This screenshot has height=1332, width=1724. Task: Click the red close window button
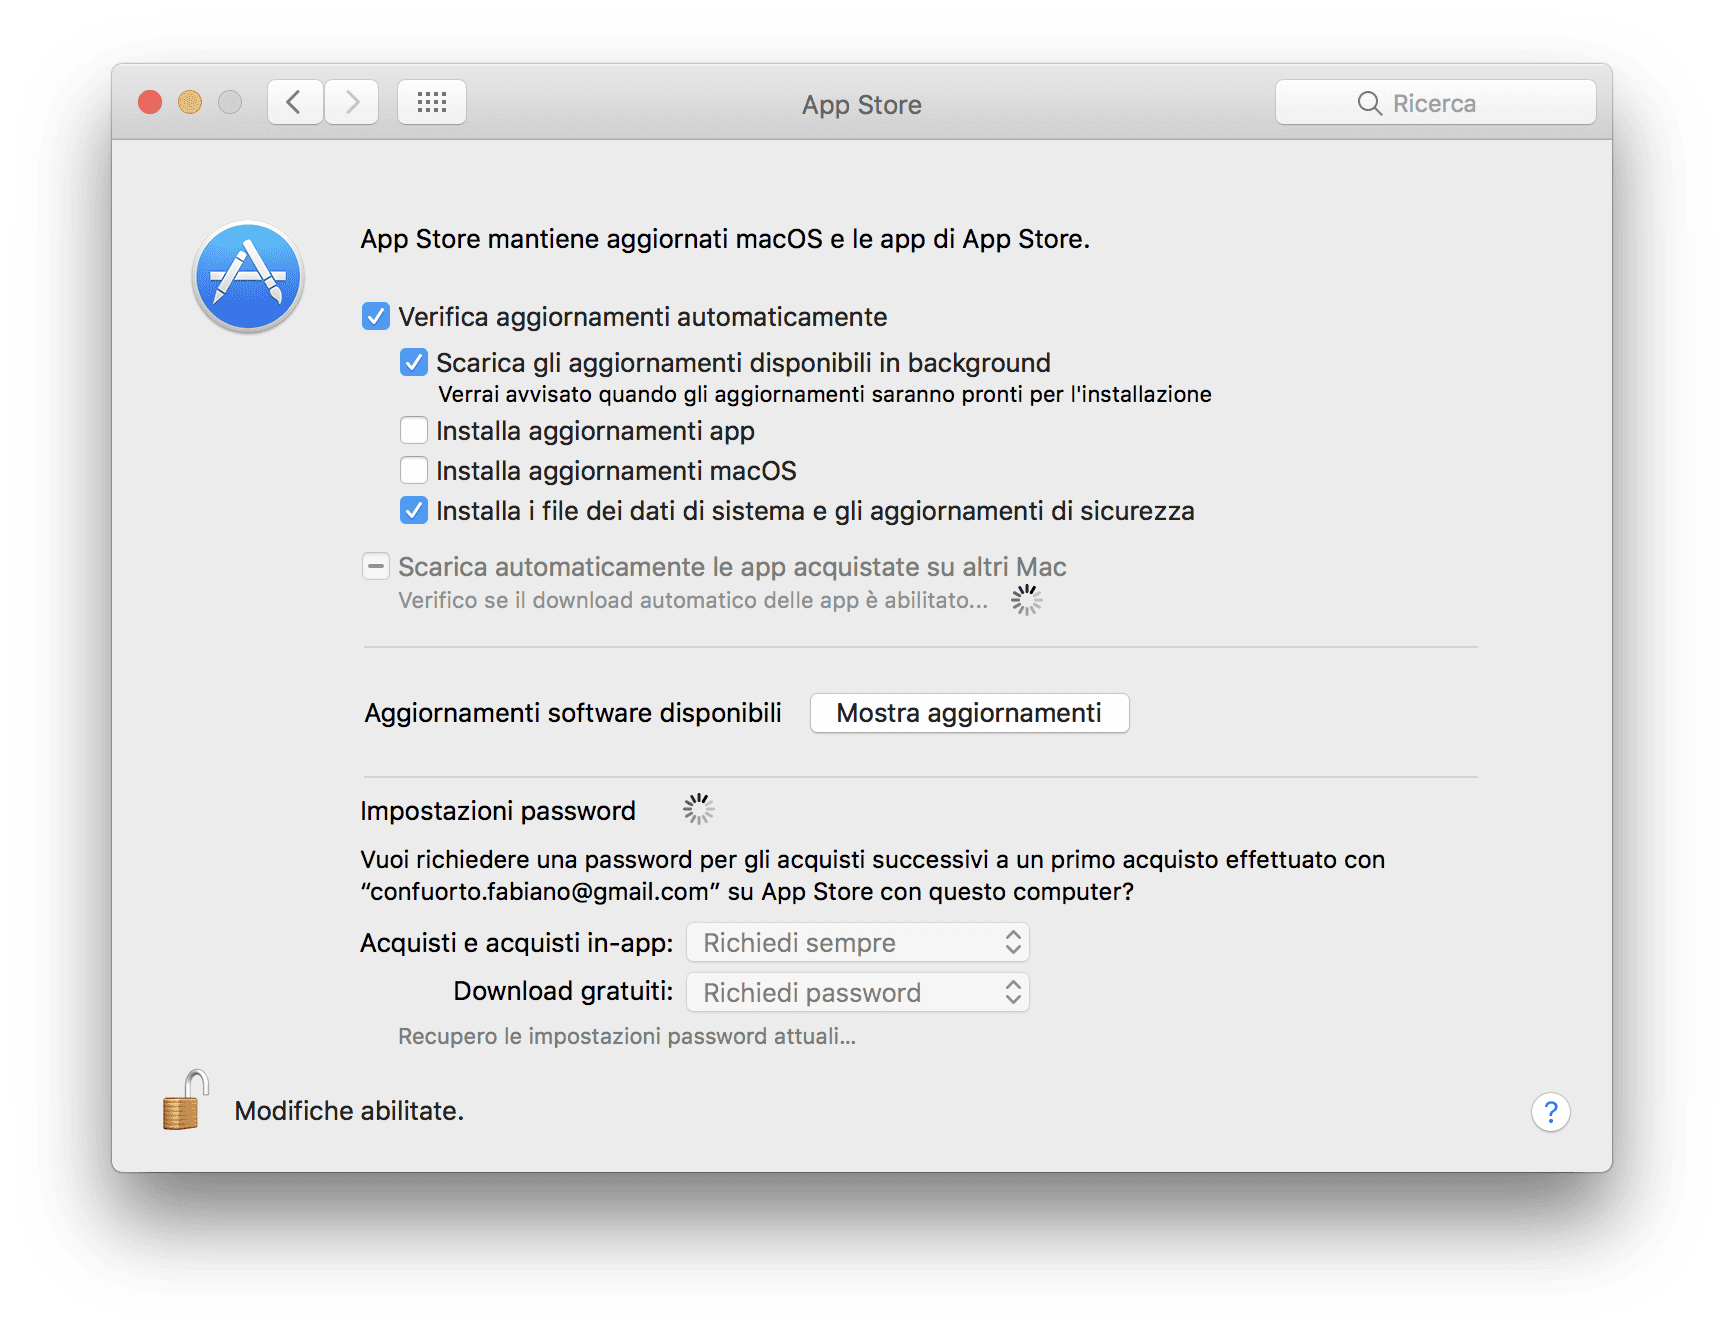click(150, 102)
